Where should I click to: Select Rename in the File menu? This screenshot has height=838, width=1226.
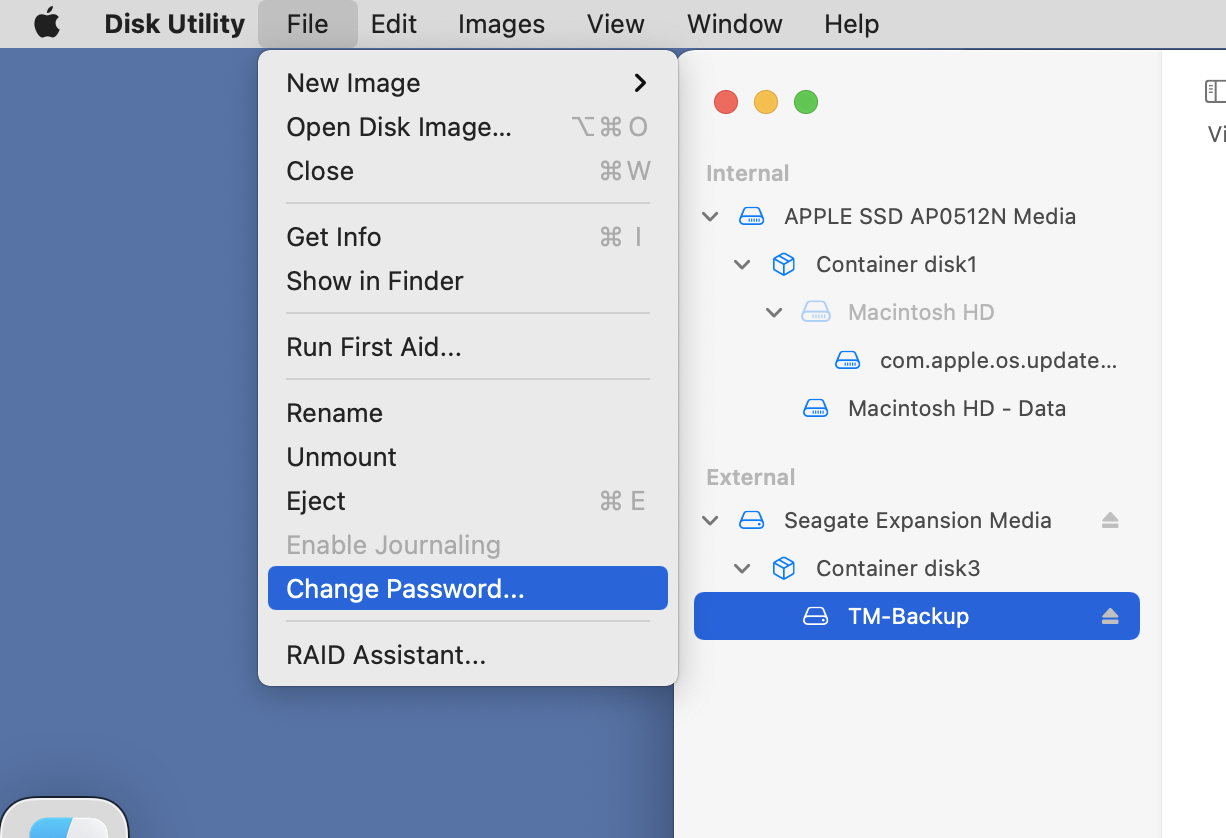click(468, 413)
